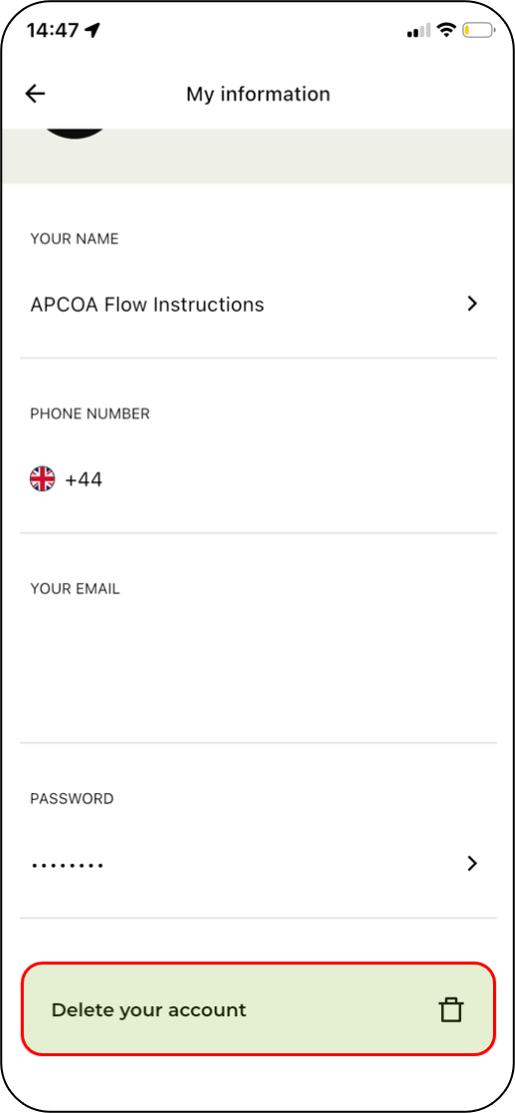Tap the PHONE NUMBER label
515x1113 pixels.
(90, 414)
